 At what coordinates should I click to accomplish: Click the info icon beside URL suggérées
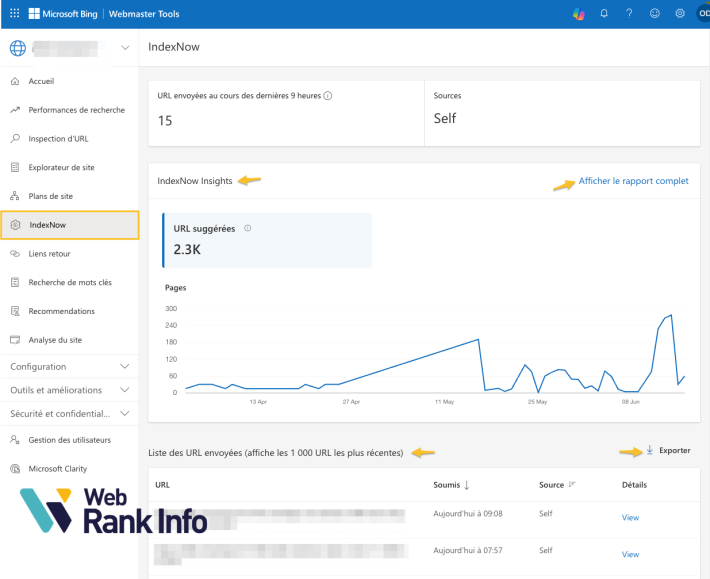[248, 228]
